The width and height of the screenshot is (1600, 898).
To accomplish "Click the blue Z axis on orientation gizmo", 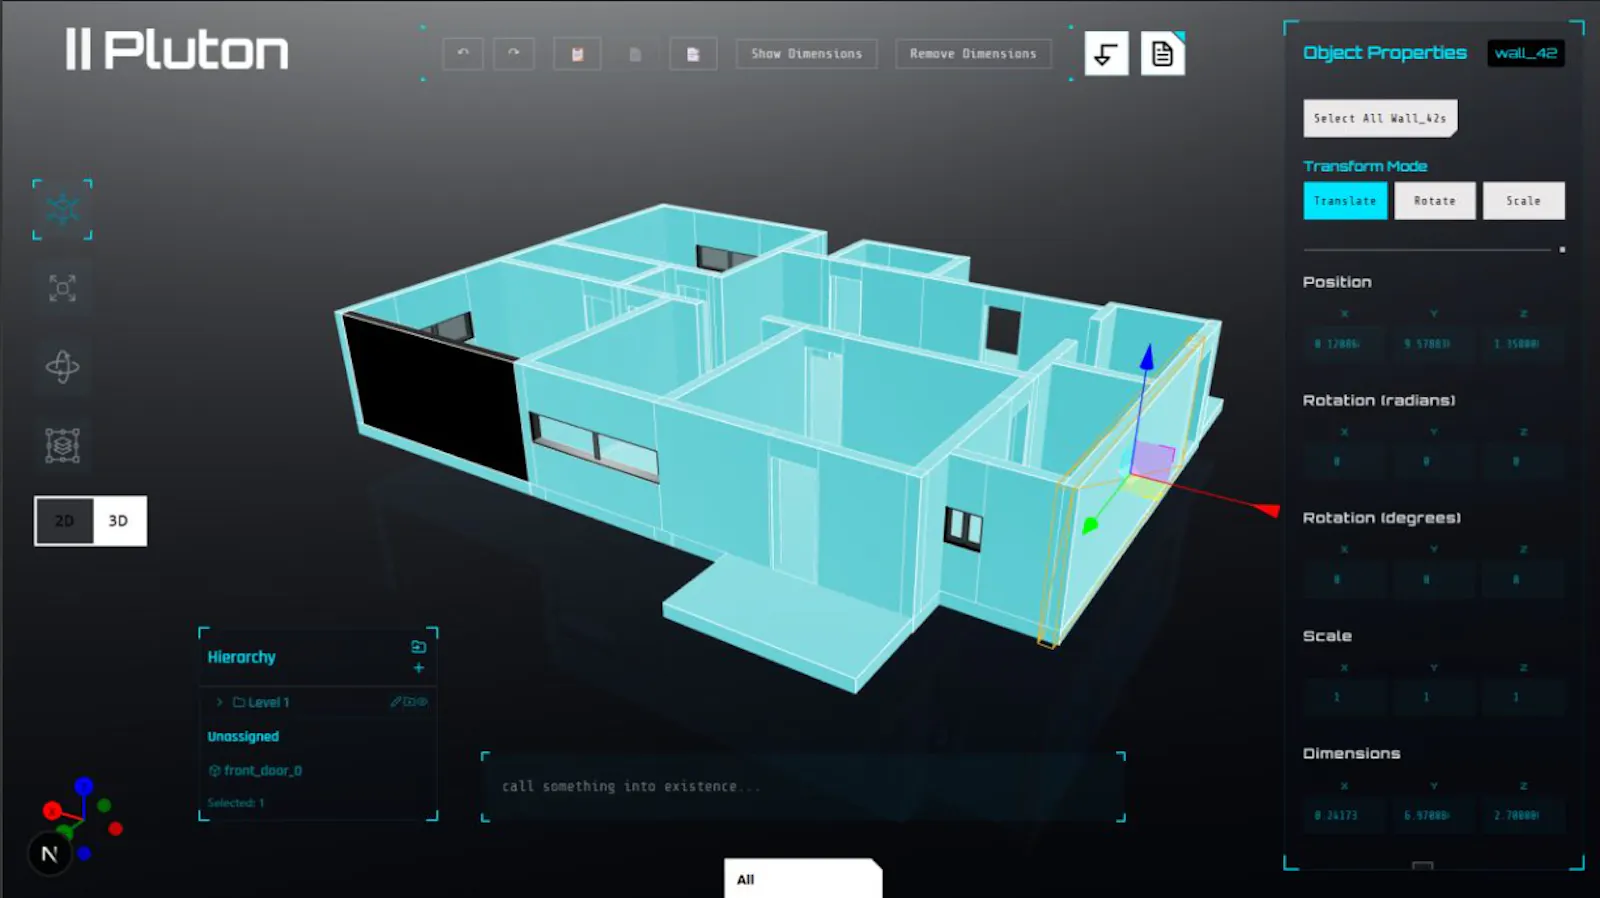I will click(x=84, y=787).
